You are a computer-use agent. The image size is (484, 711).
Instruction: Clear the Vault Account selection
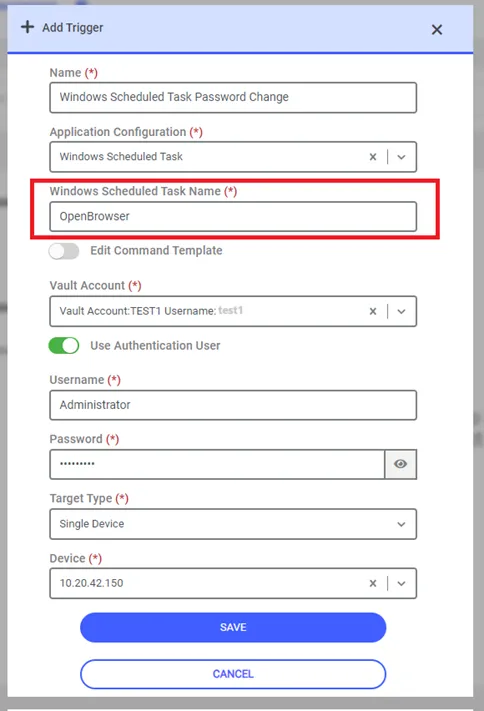373,312
